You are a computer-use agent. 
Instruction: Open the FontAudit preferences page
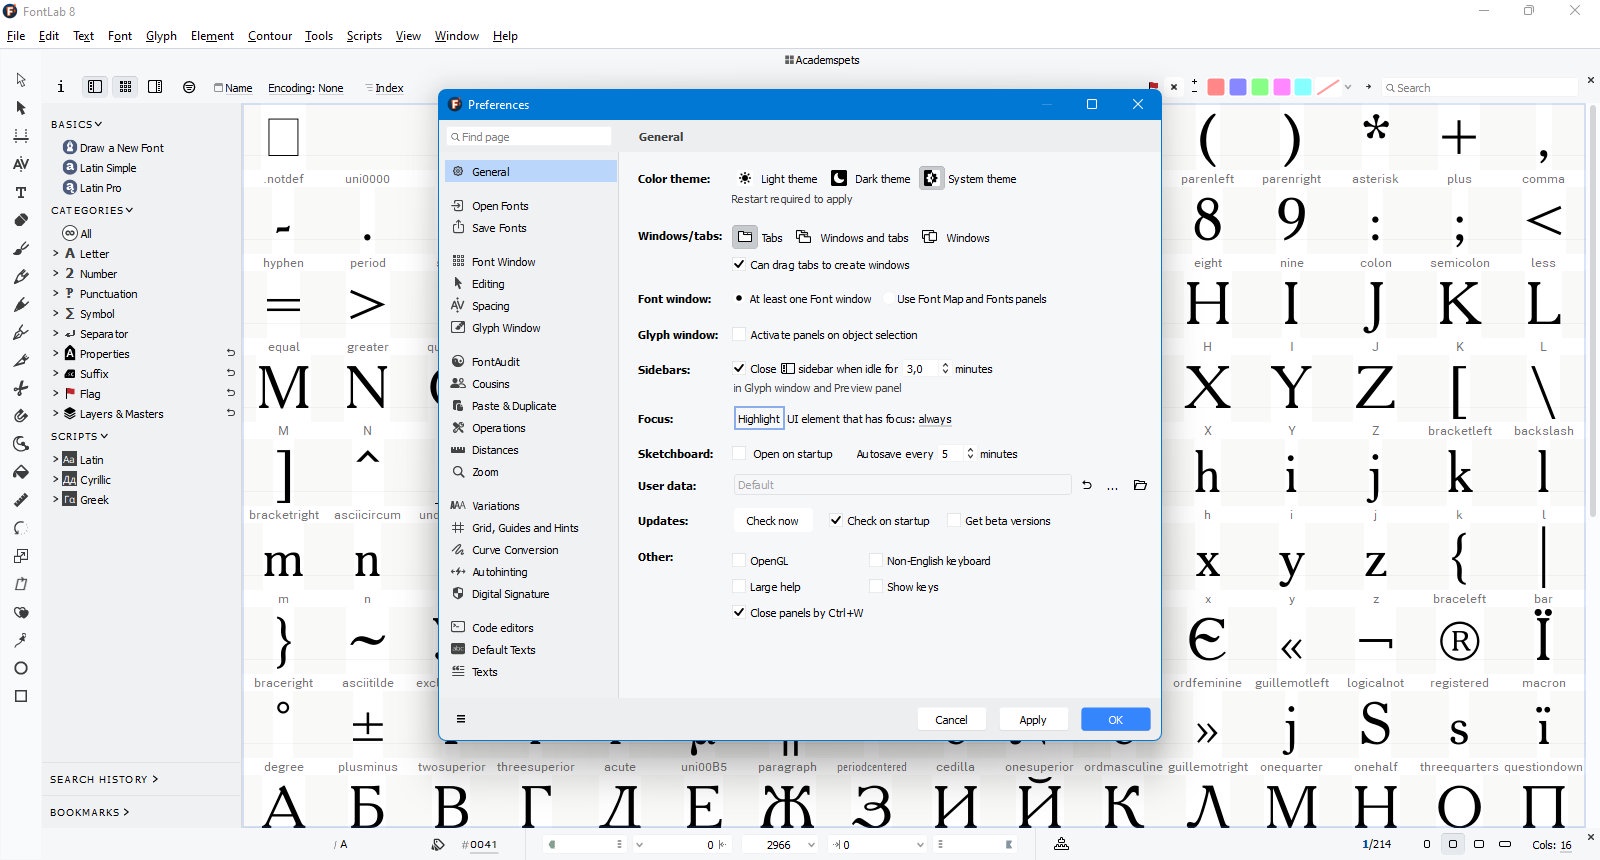tap(495, 362)
